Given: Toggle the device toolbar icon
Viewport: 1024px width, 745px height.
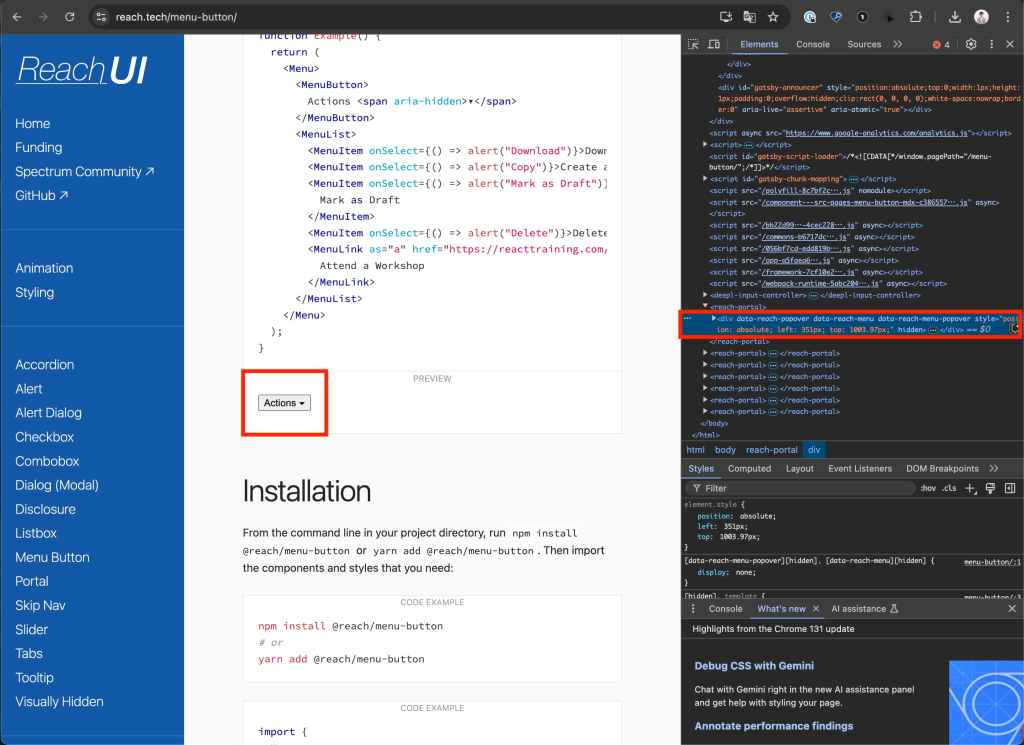Looking at the screenshot, I should point(714,45).
